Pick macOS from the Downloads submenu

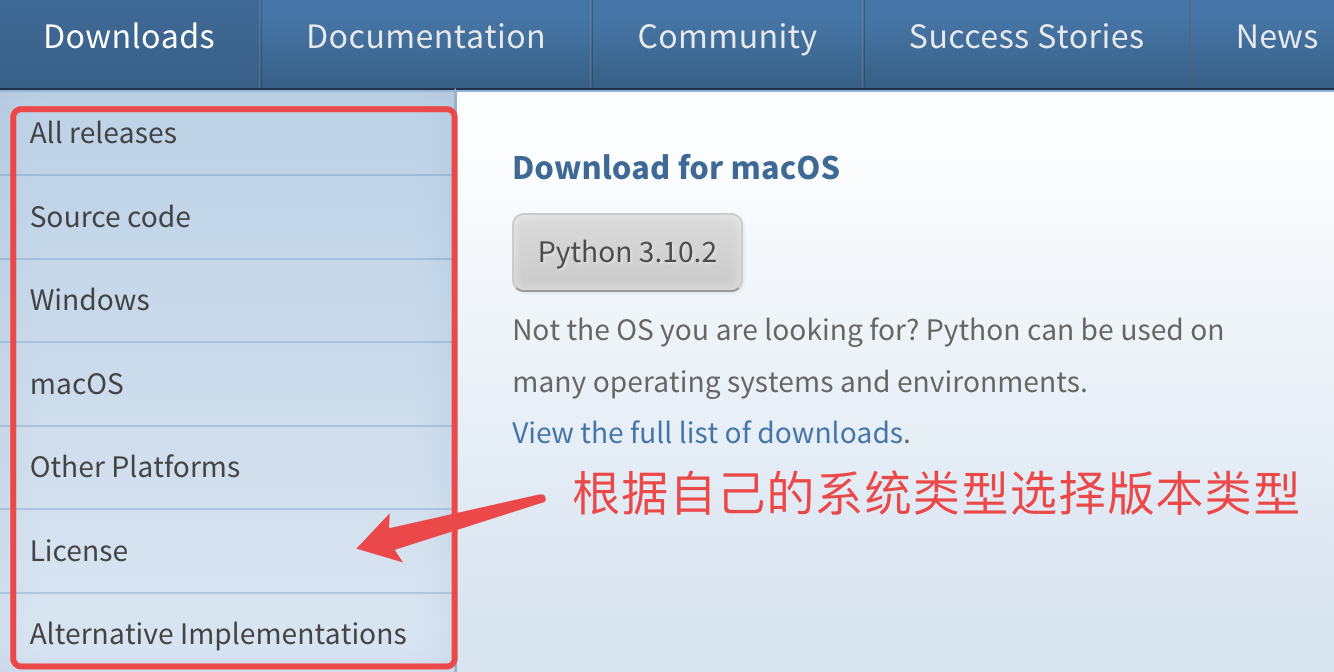click(x=77, y=384)
